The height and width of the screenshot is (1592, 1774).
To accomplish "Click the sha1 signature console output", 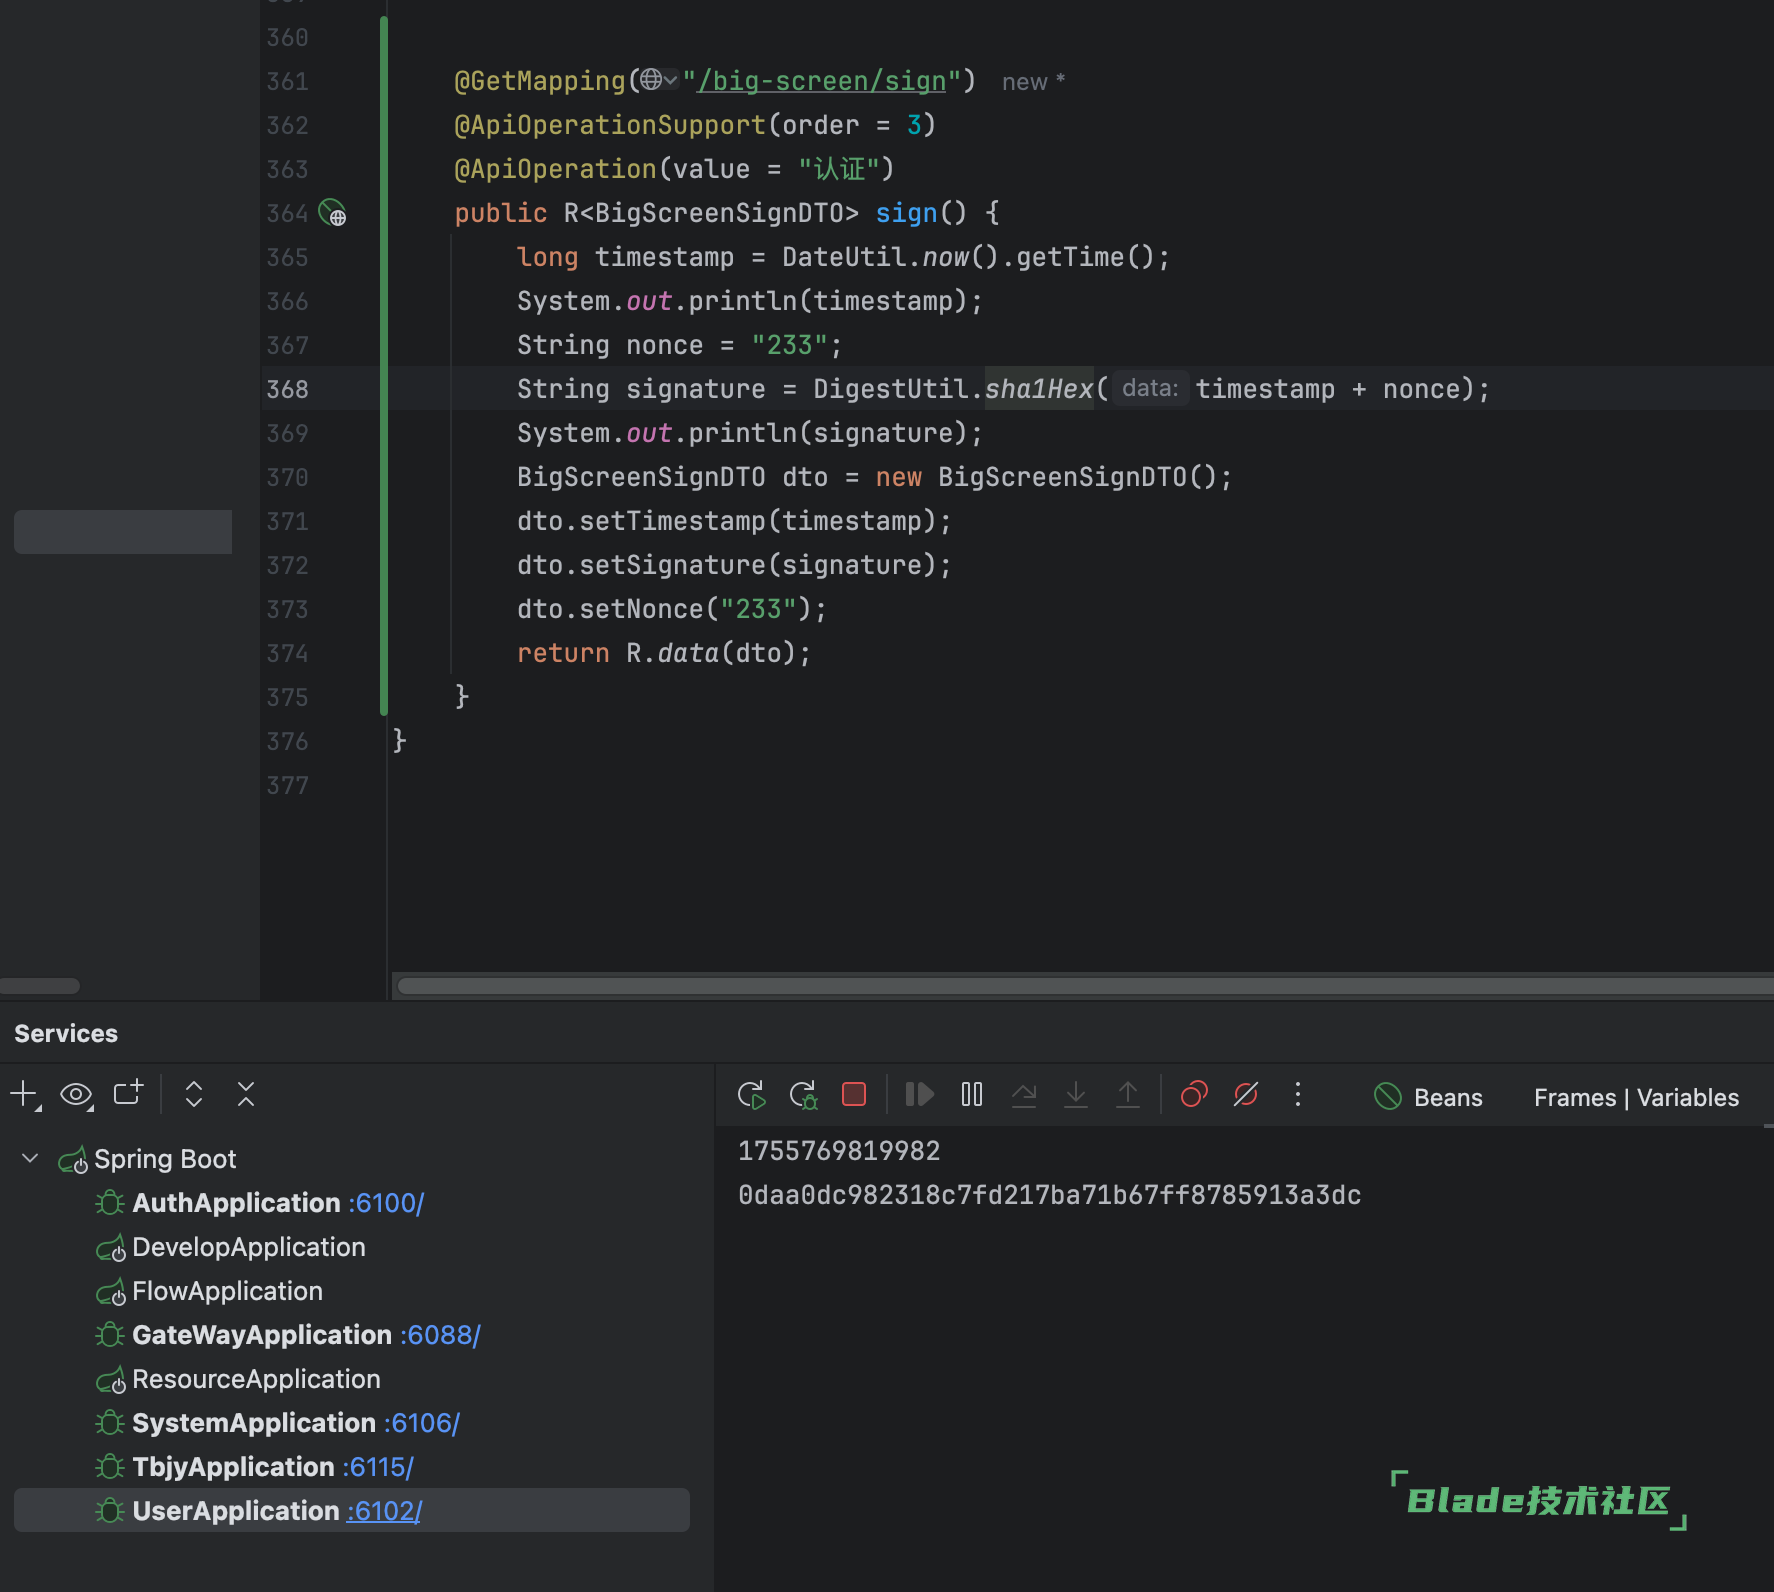I will coord(1049,1195).
